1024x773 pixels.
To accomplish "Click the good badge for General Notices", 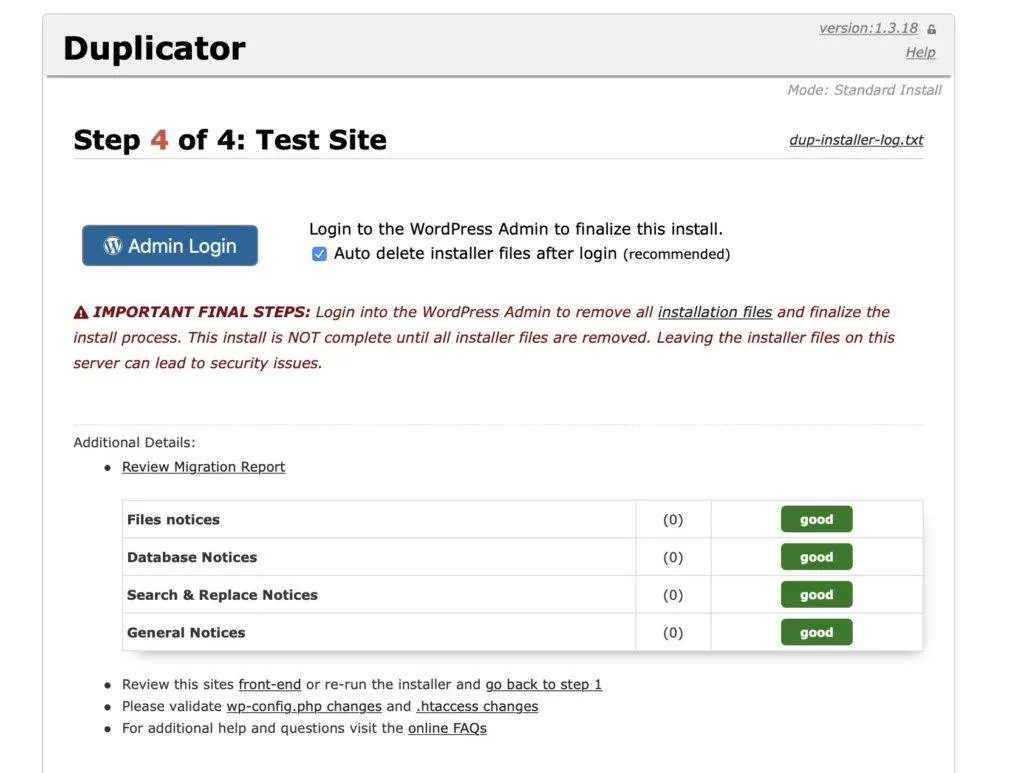I will (x=816, y=633).
